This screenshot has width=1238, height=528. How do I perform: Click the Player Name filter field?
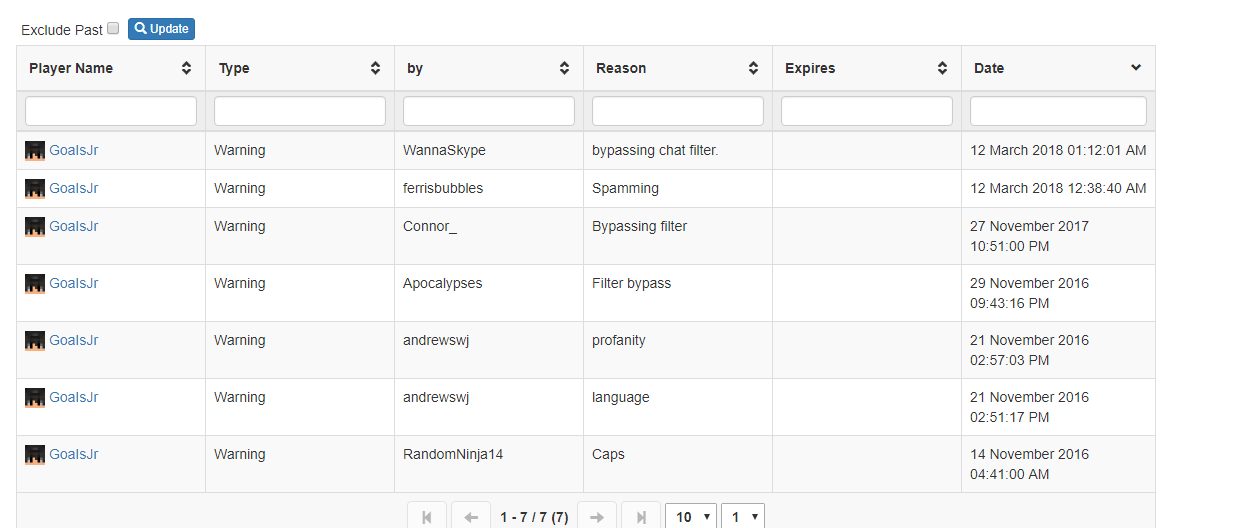click(111, 111)
